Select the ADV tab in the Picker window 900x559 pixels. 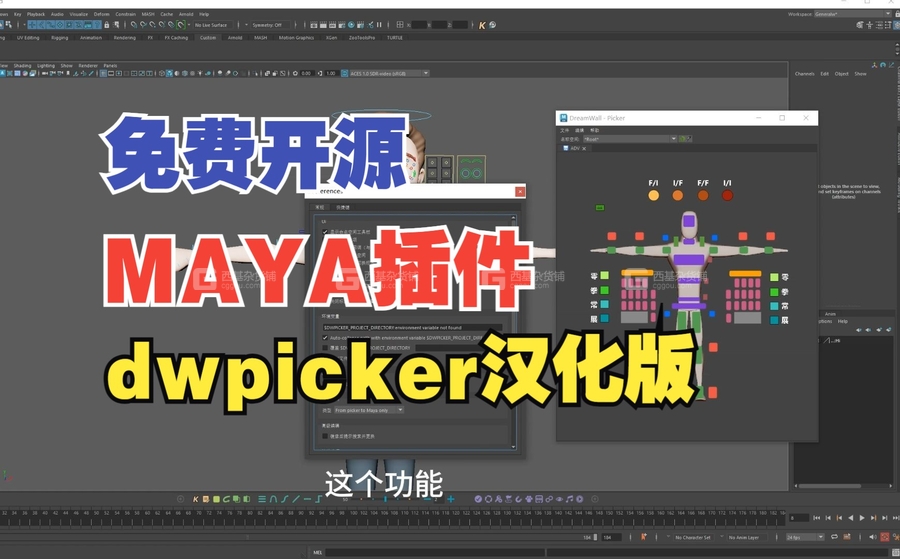(x=573, y=149)
